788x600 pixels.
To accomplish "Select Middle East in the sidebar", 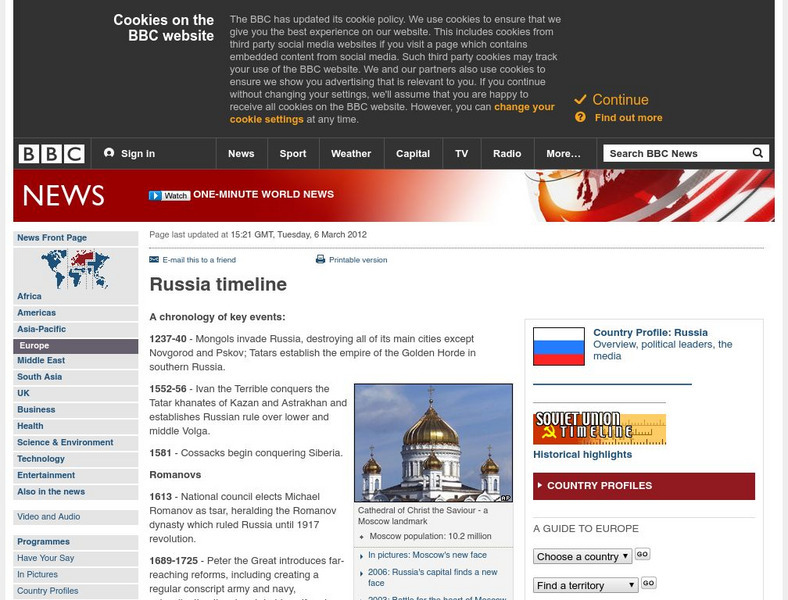I will point(75,360).
